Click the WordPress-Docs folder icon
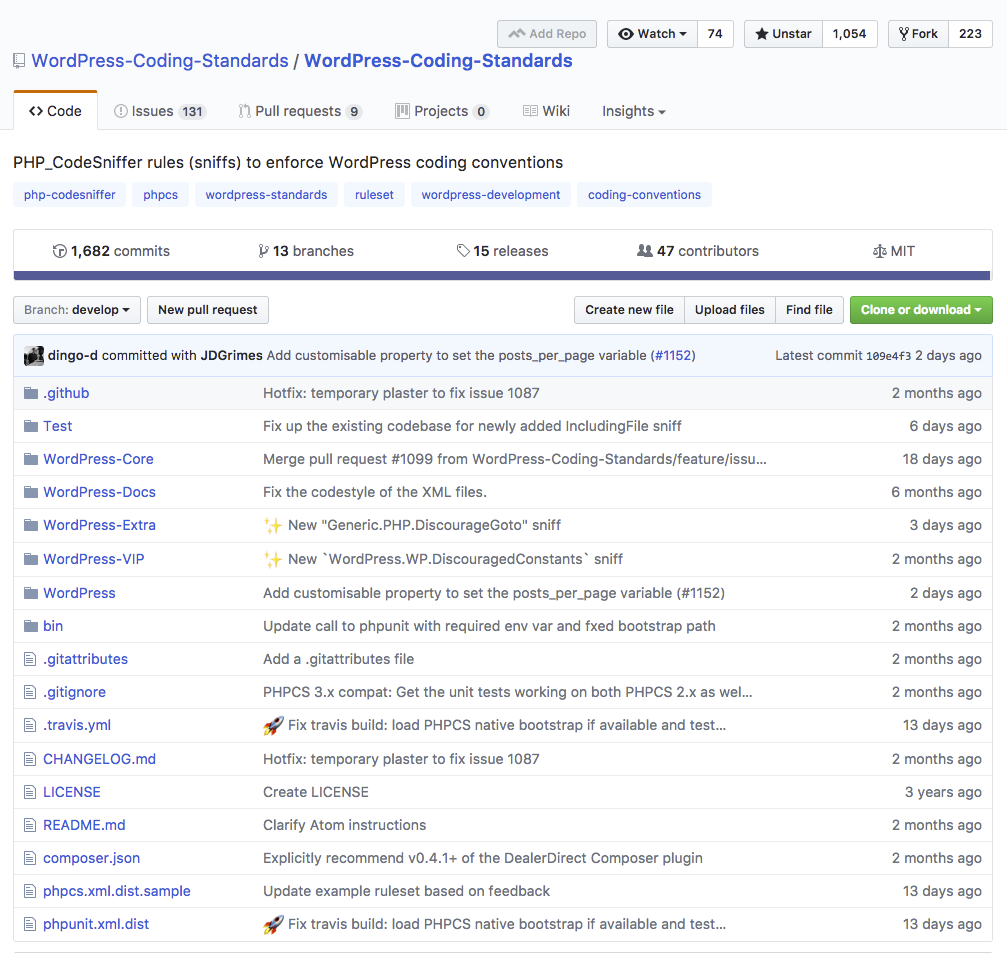1007x953 pixels. [31, 492]
